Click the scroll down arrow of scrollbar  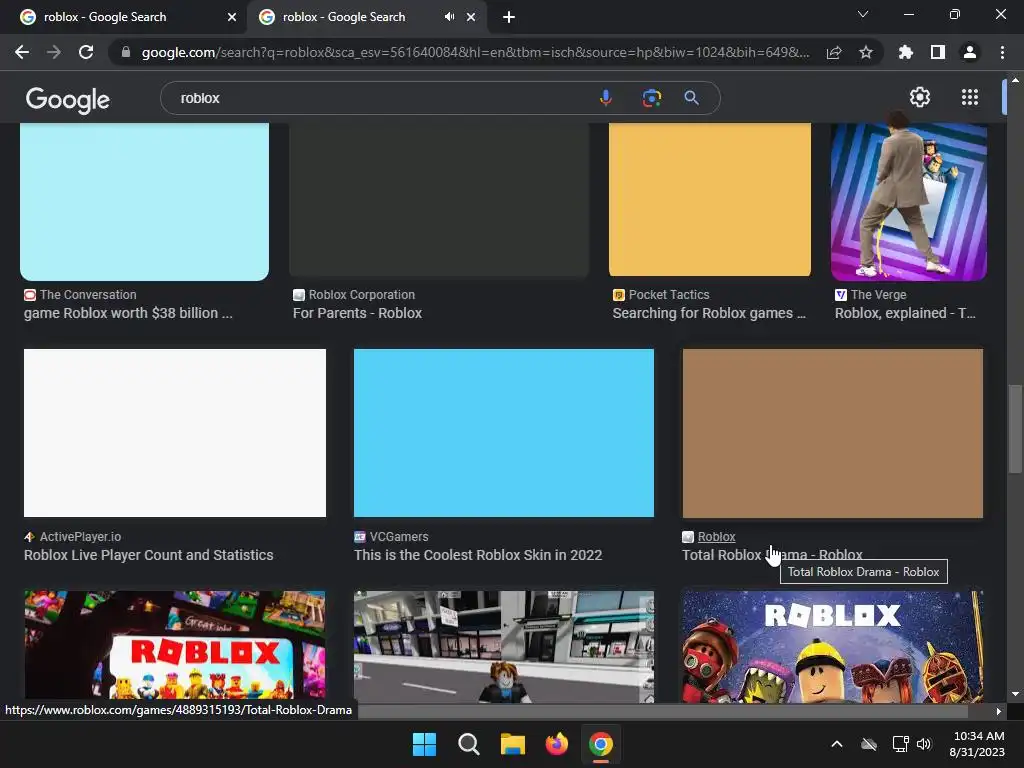(1015, 694)
